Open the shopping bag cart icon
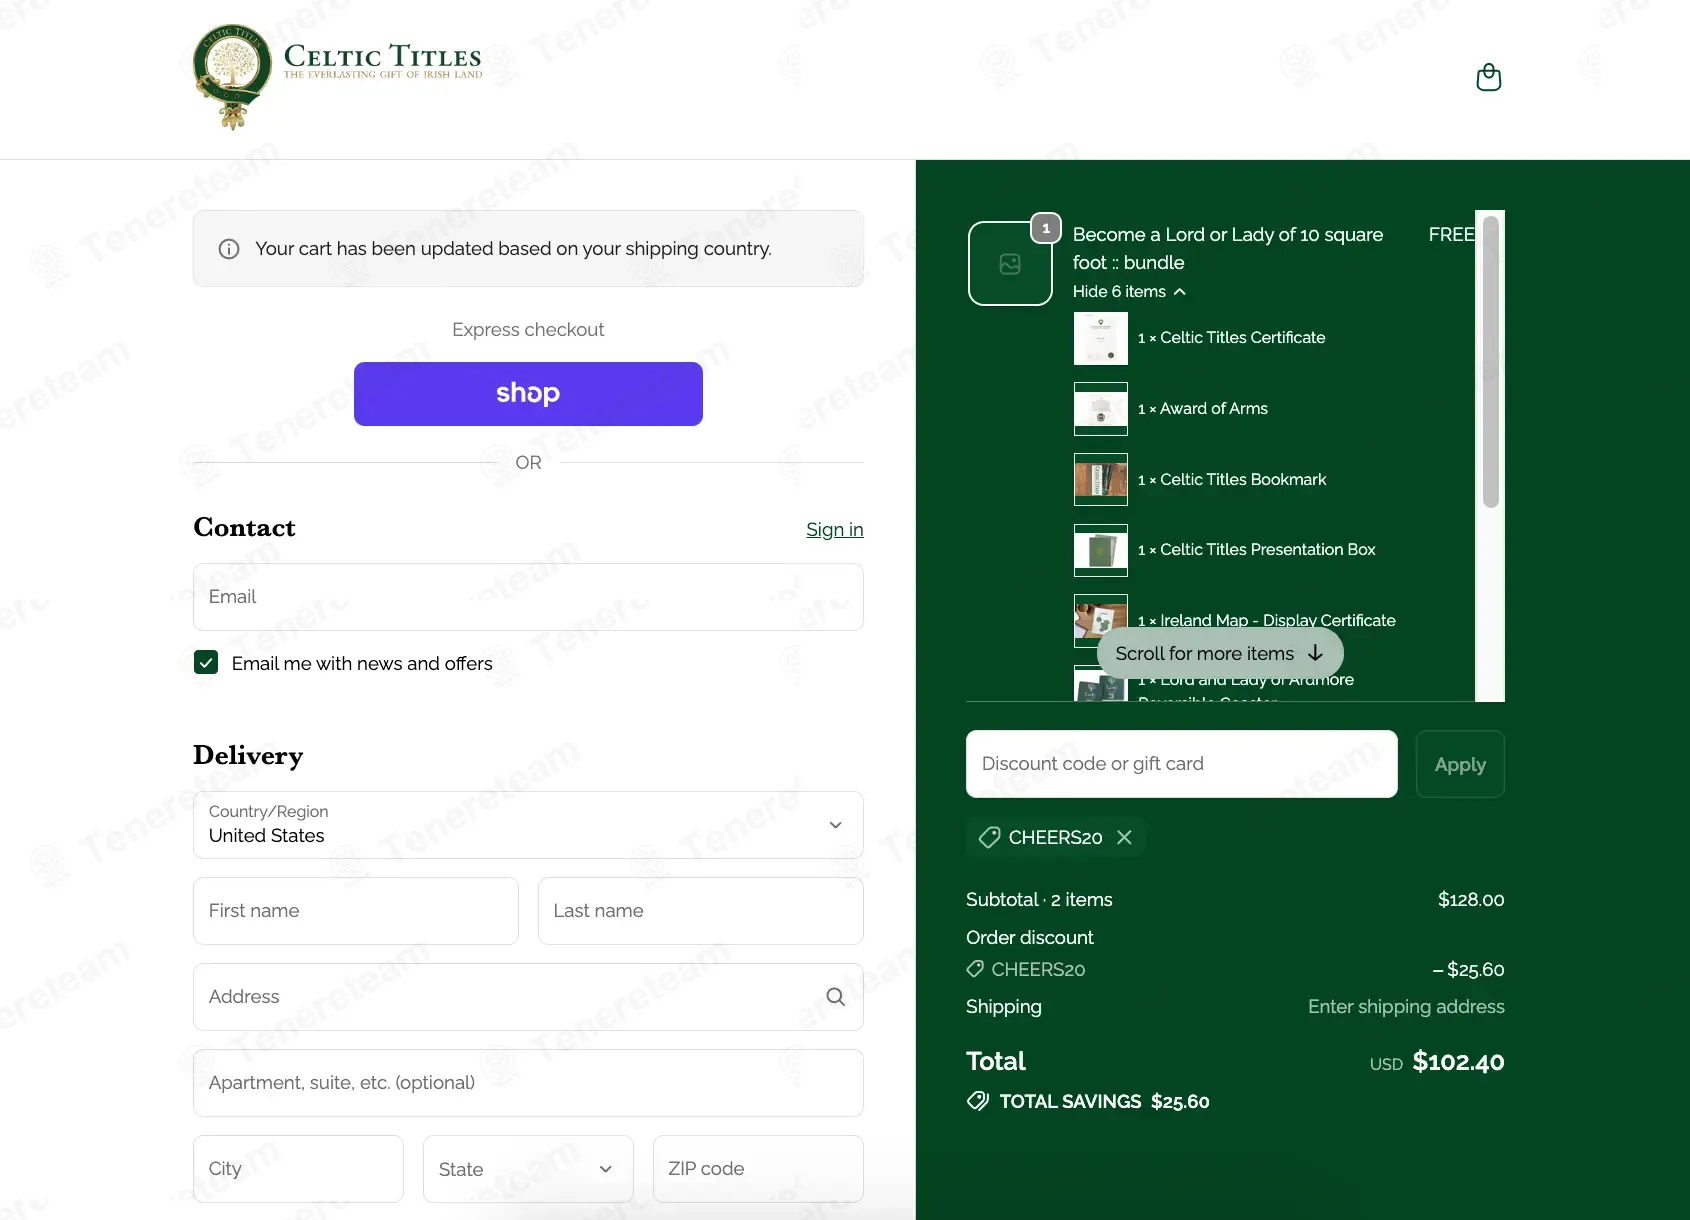 click(1488, 78)
